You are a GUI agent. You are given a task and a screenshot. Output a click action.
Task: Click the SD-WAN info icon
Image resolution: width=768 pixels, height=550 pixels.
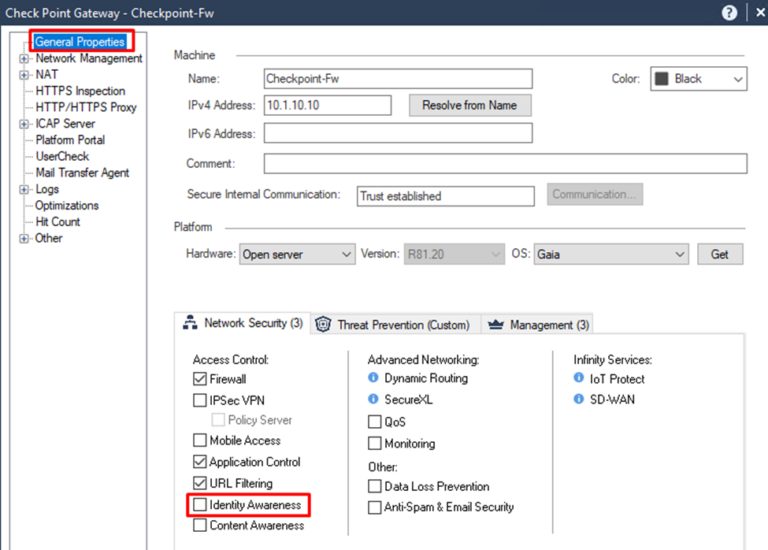tap(578, 399)
